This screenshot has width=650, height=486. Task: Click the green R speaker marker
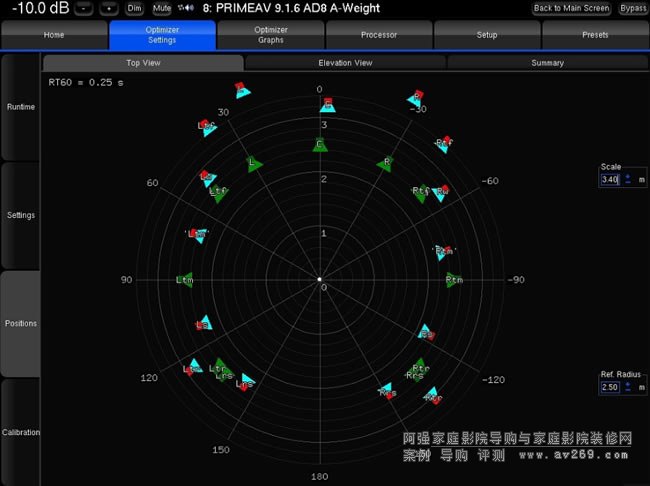tap(386, 163)
